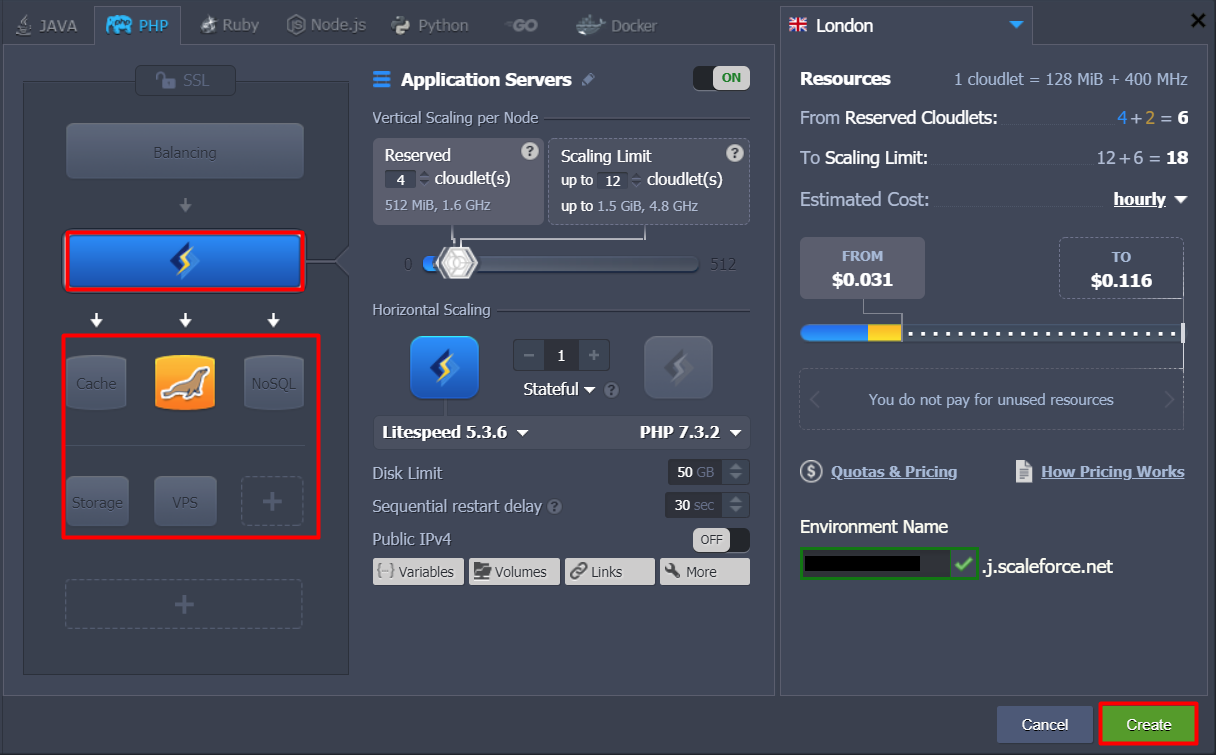The image size is (1216, 755).
Task: Click the LiteSpeed application server block
Action: click(184, 262)
